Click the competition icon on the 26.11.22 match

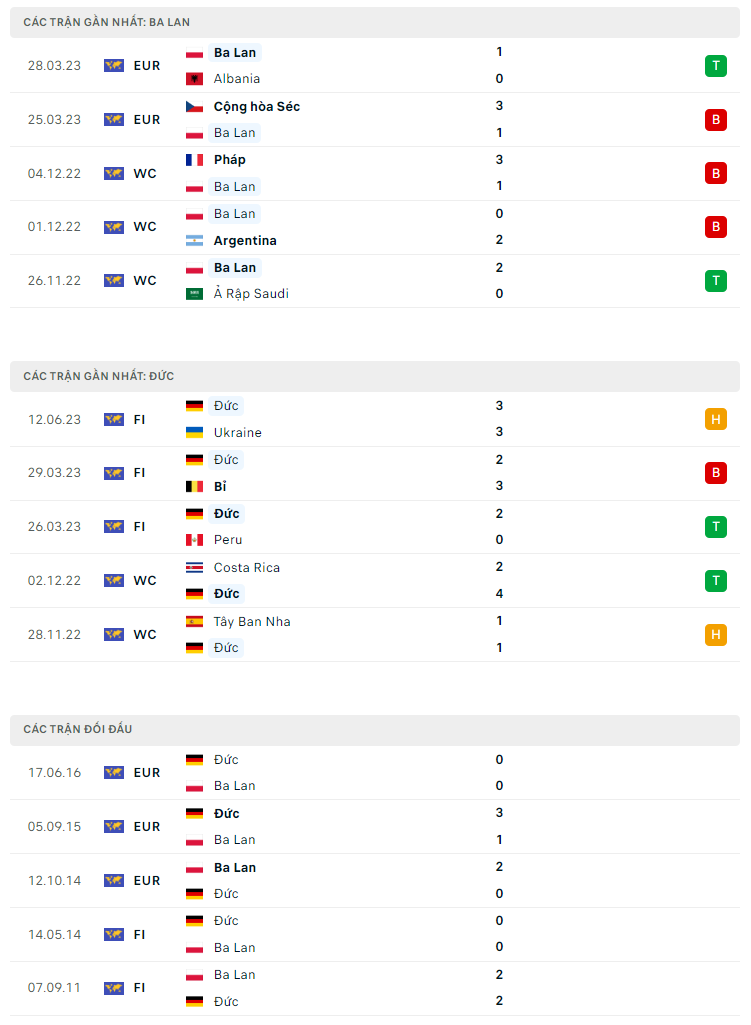tap(114, 281)
